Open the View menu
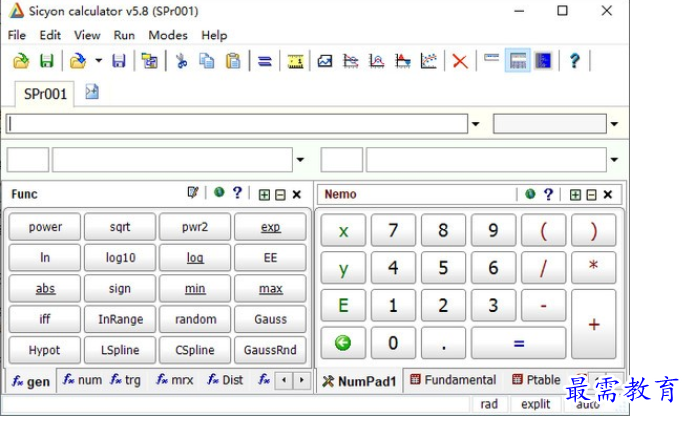This screenshot has height=421, width=687. coord(87,35)
